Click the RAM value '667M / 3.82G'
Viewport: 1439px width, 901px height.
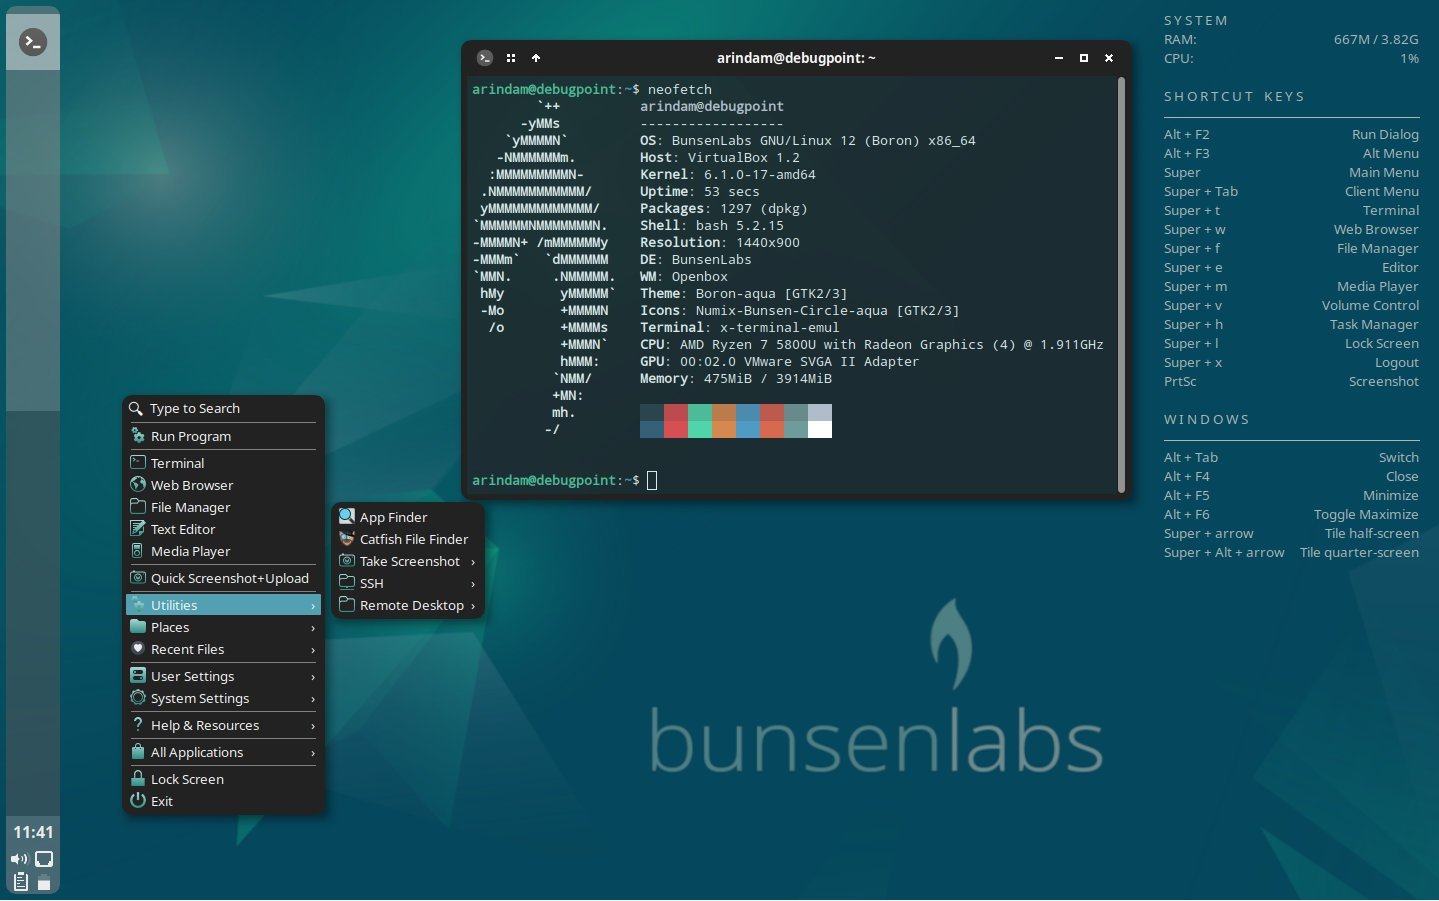[1376, 39]
